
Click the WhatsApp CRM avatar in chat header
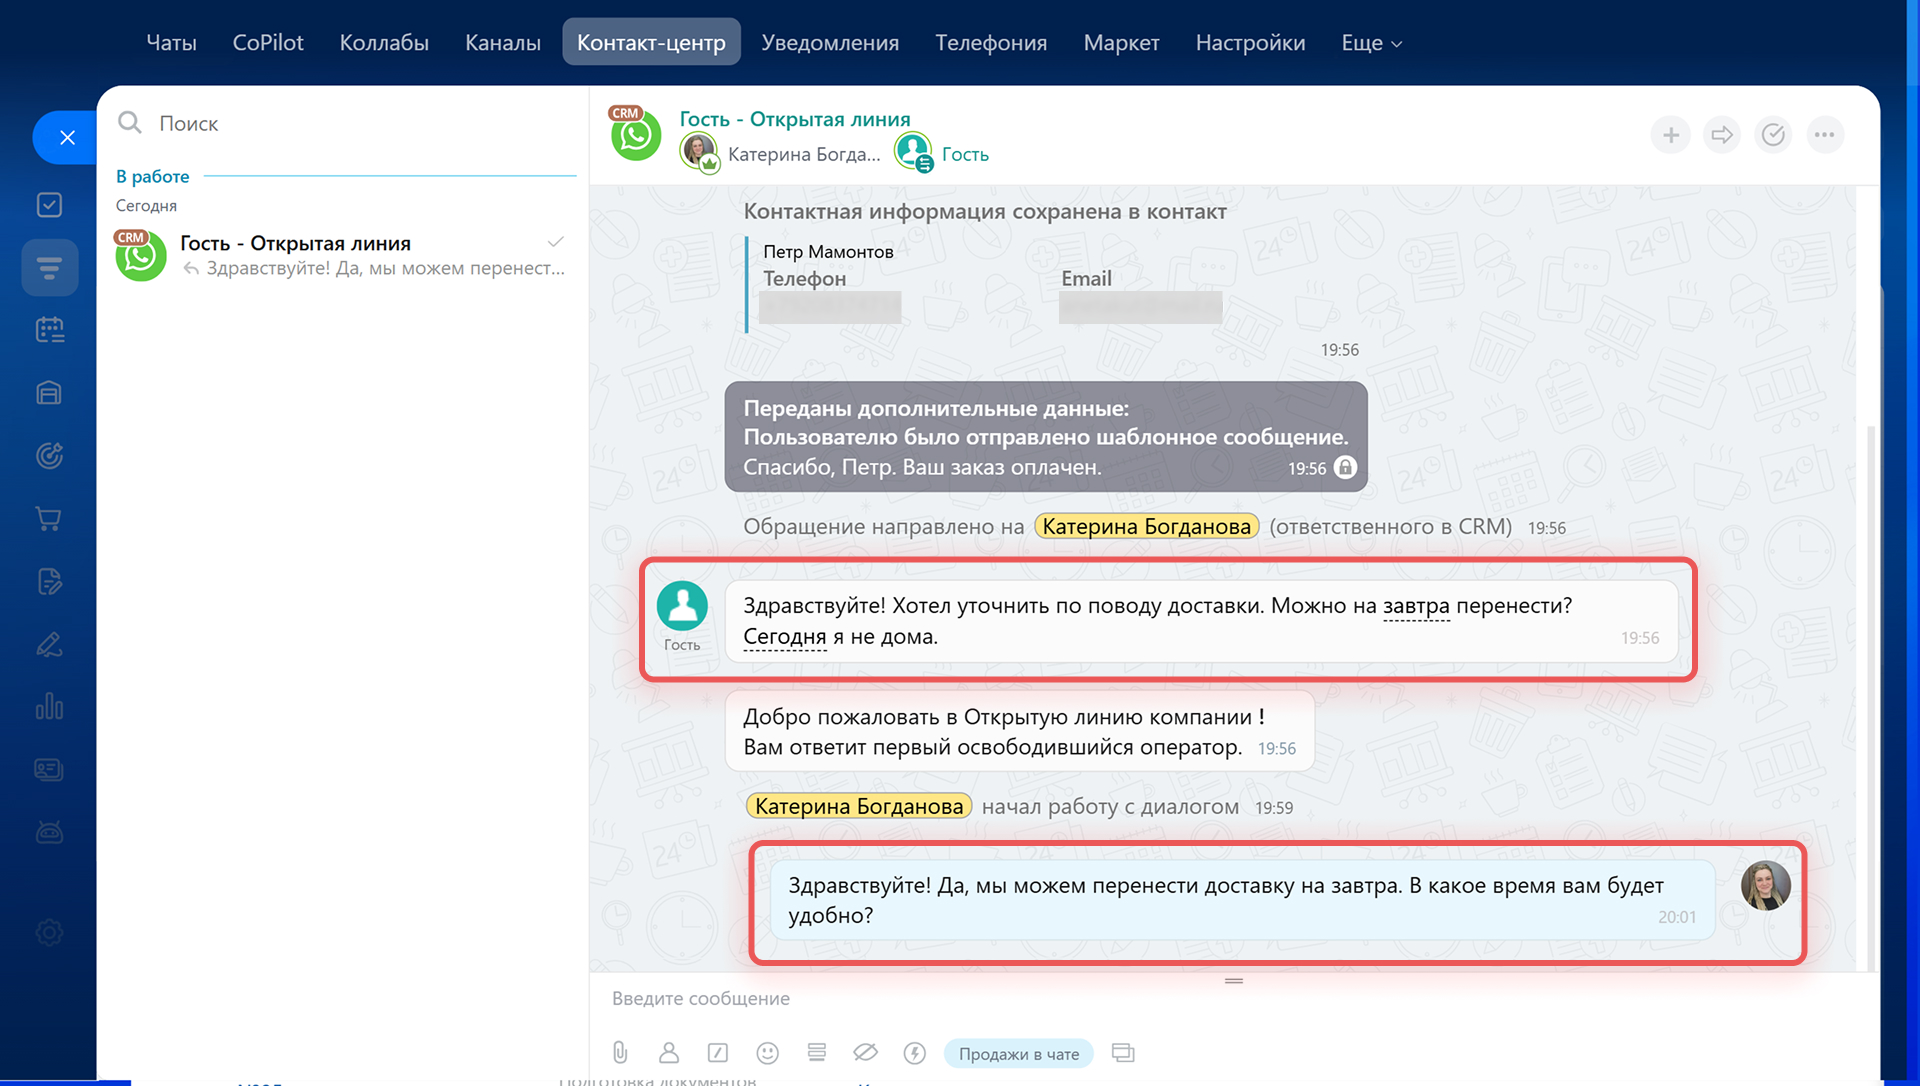636,134
